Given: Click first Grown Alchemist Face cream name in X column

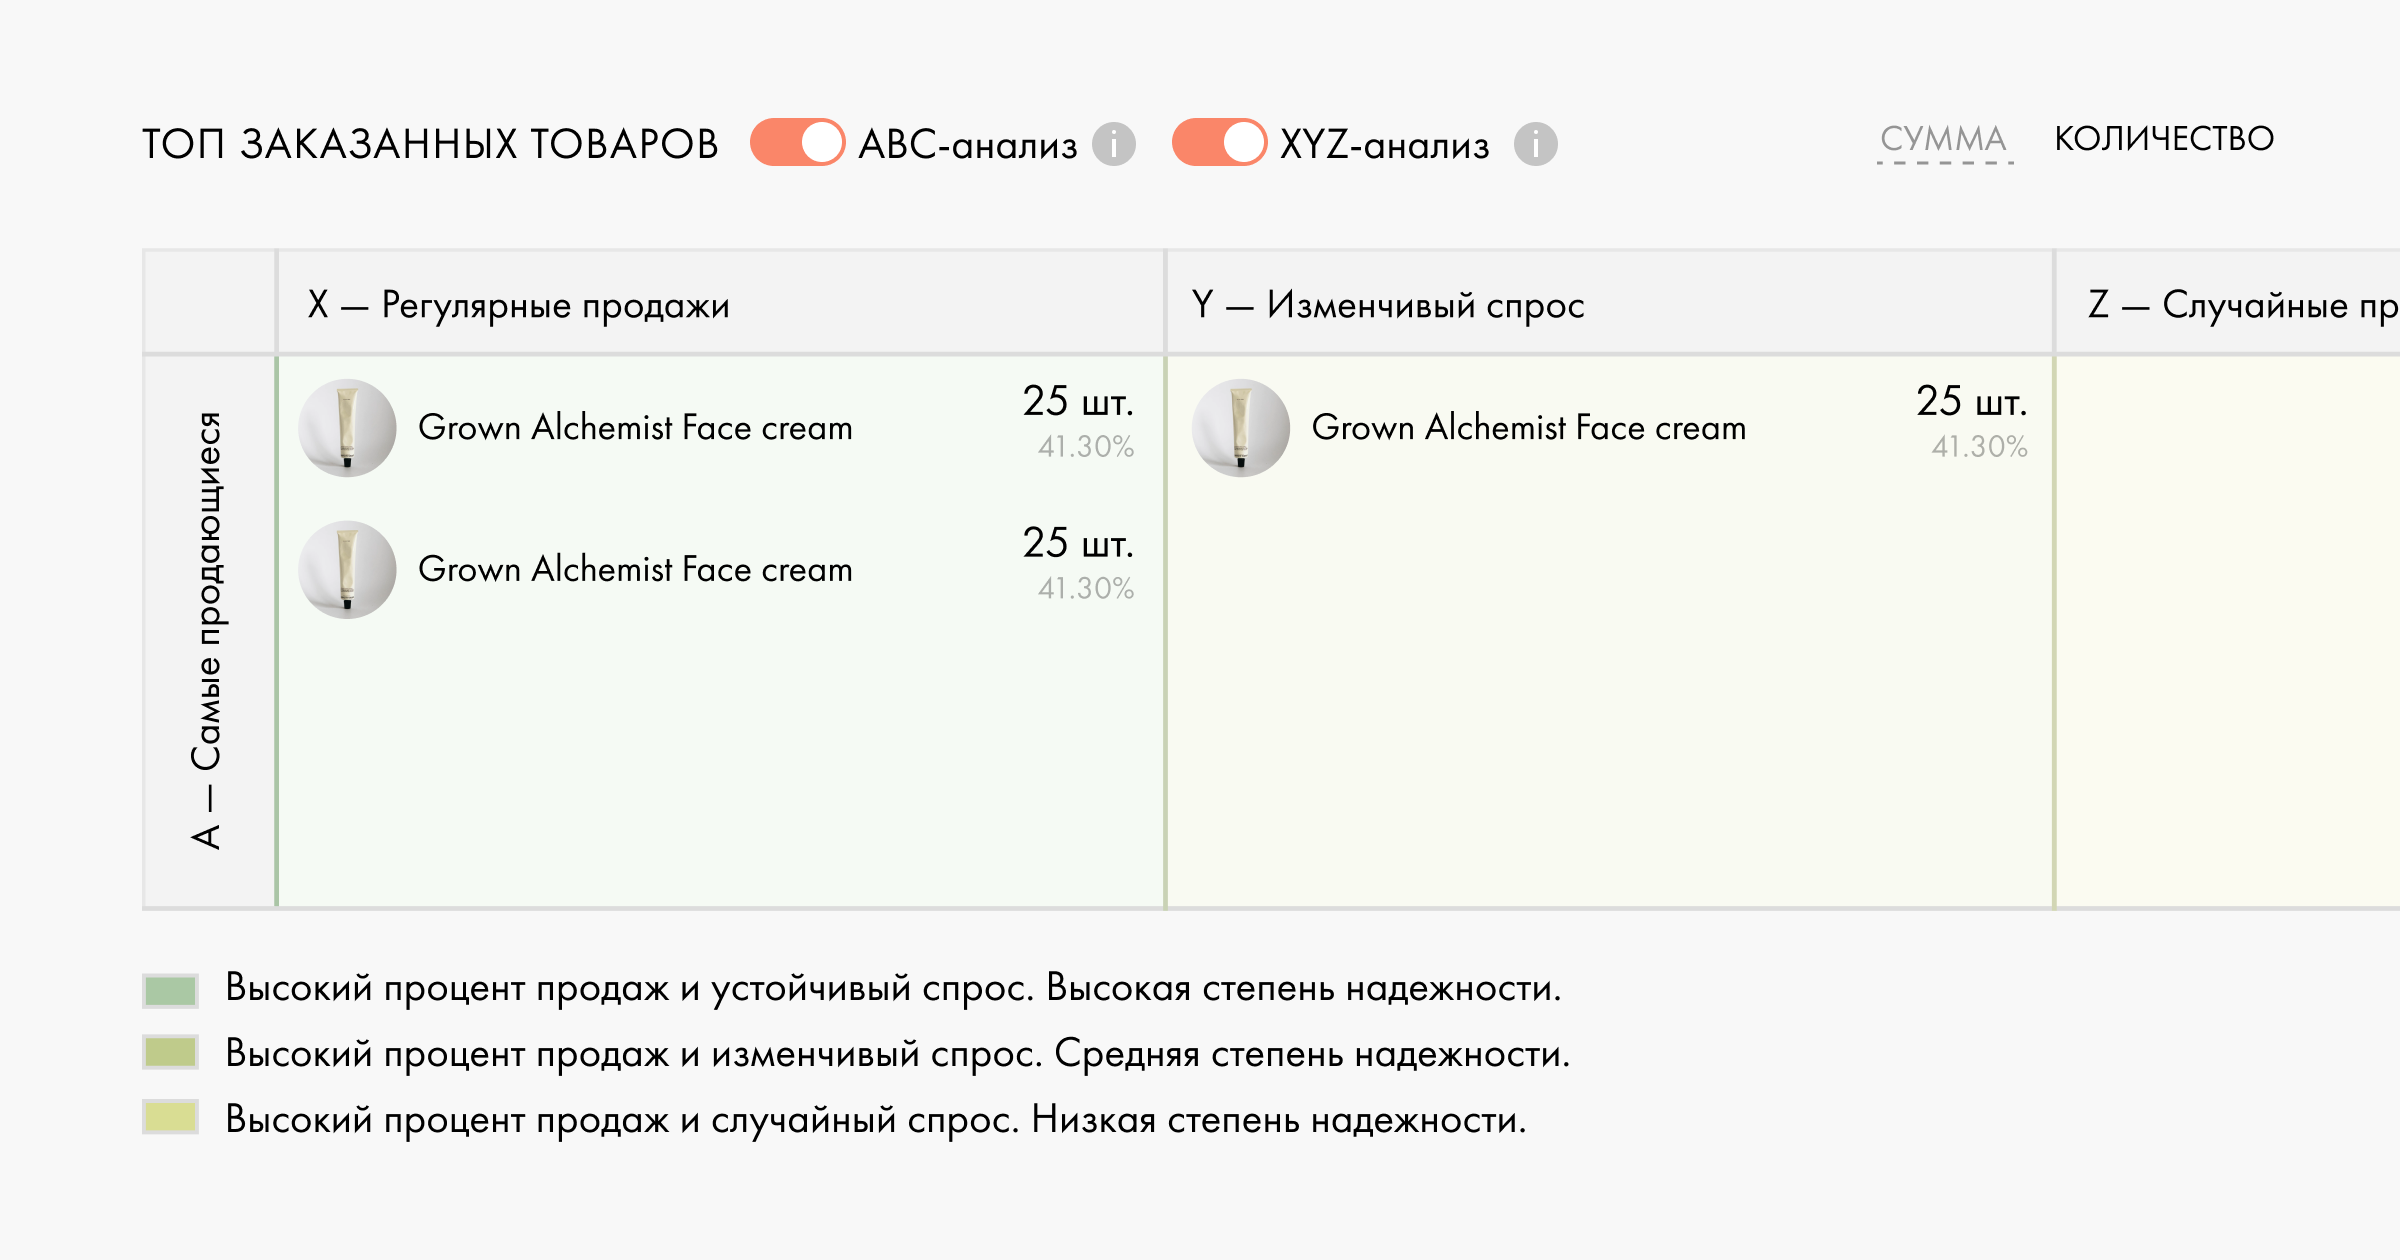Looking at the screenshot, I should (x=635, y=428).
